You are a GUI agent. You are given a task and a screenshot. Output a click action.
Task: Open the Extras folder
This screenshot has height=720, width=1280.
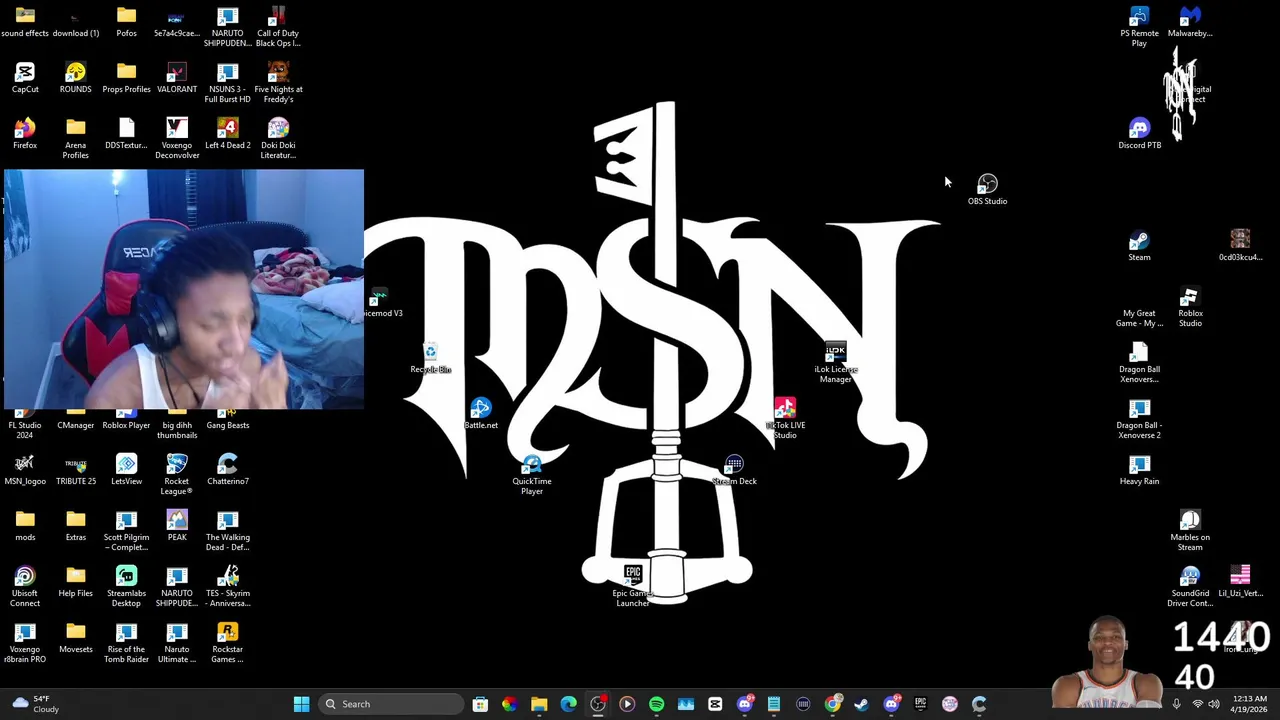(76, 525)
